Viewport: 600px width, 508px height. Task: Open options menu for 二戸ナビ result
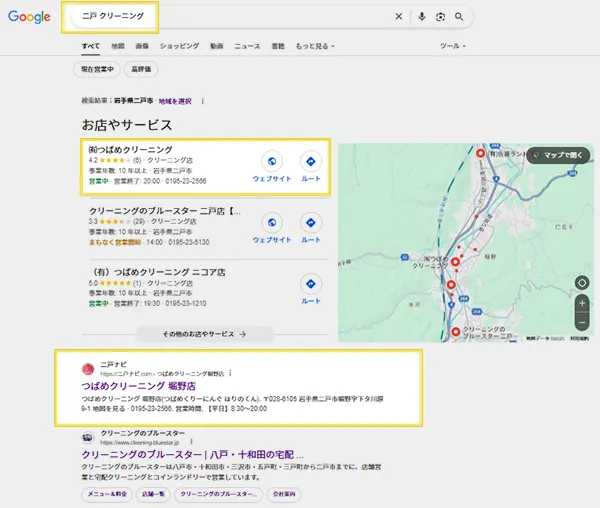pyautogui.click(x=230, y=373)
